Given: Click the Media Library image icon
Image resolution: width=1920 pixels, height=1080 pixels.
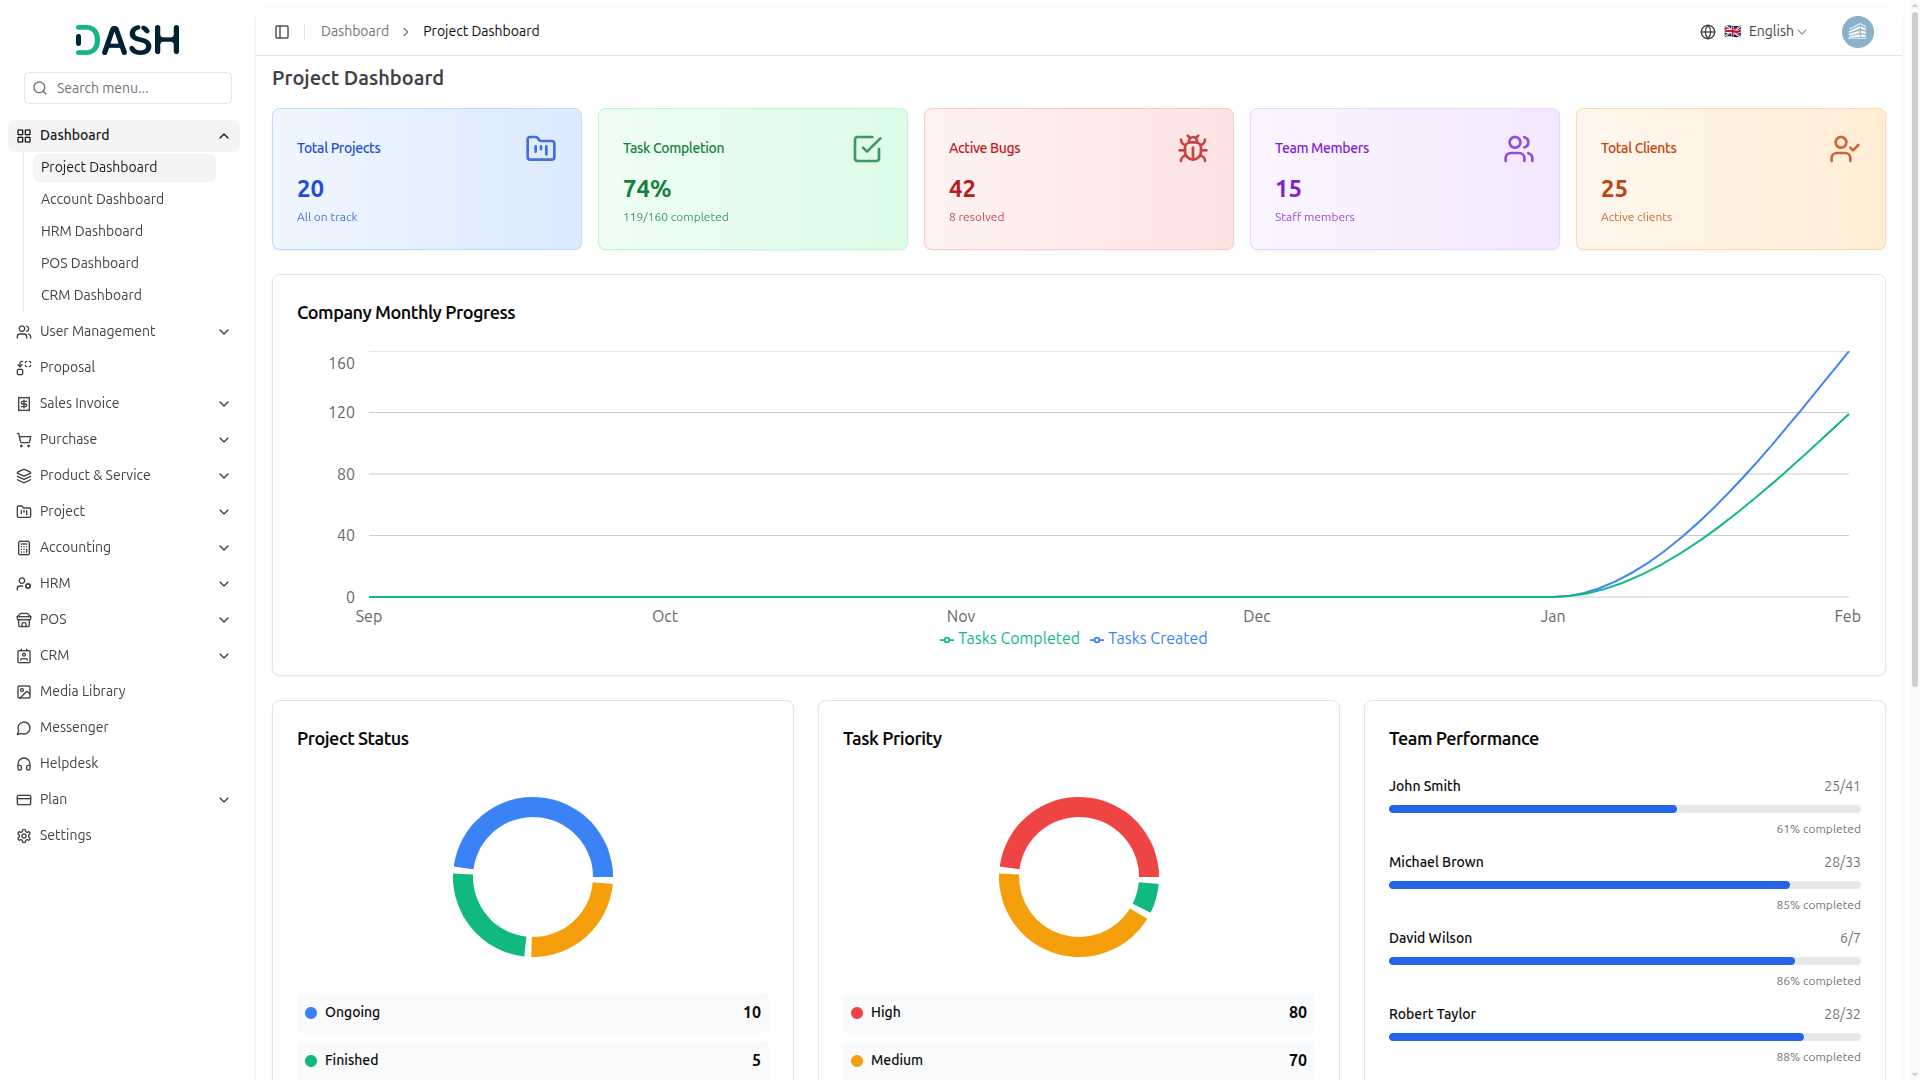Looking at the screenshot, I should coord(24,692).
